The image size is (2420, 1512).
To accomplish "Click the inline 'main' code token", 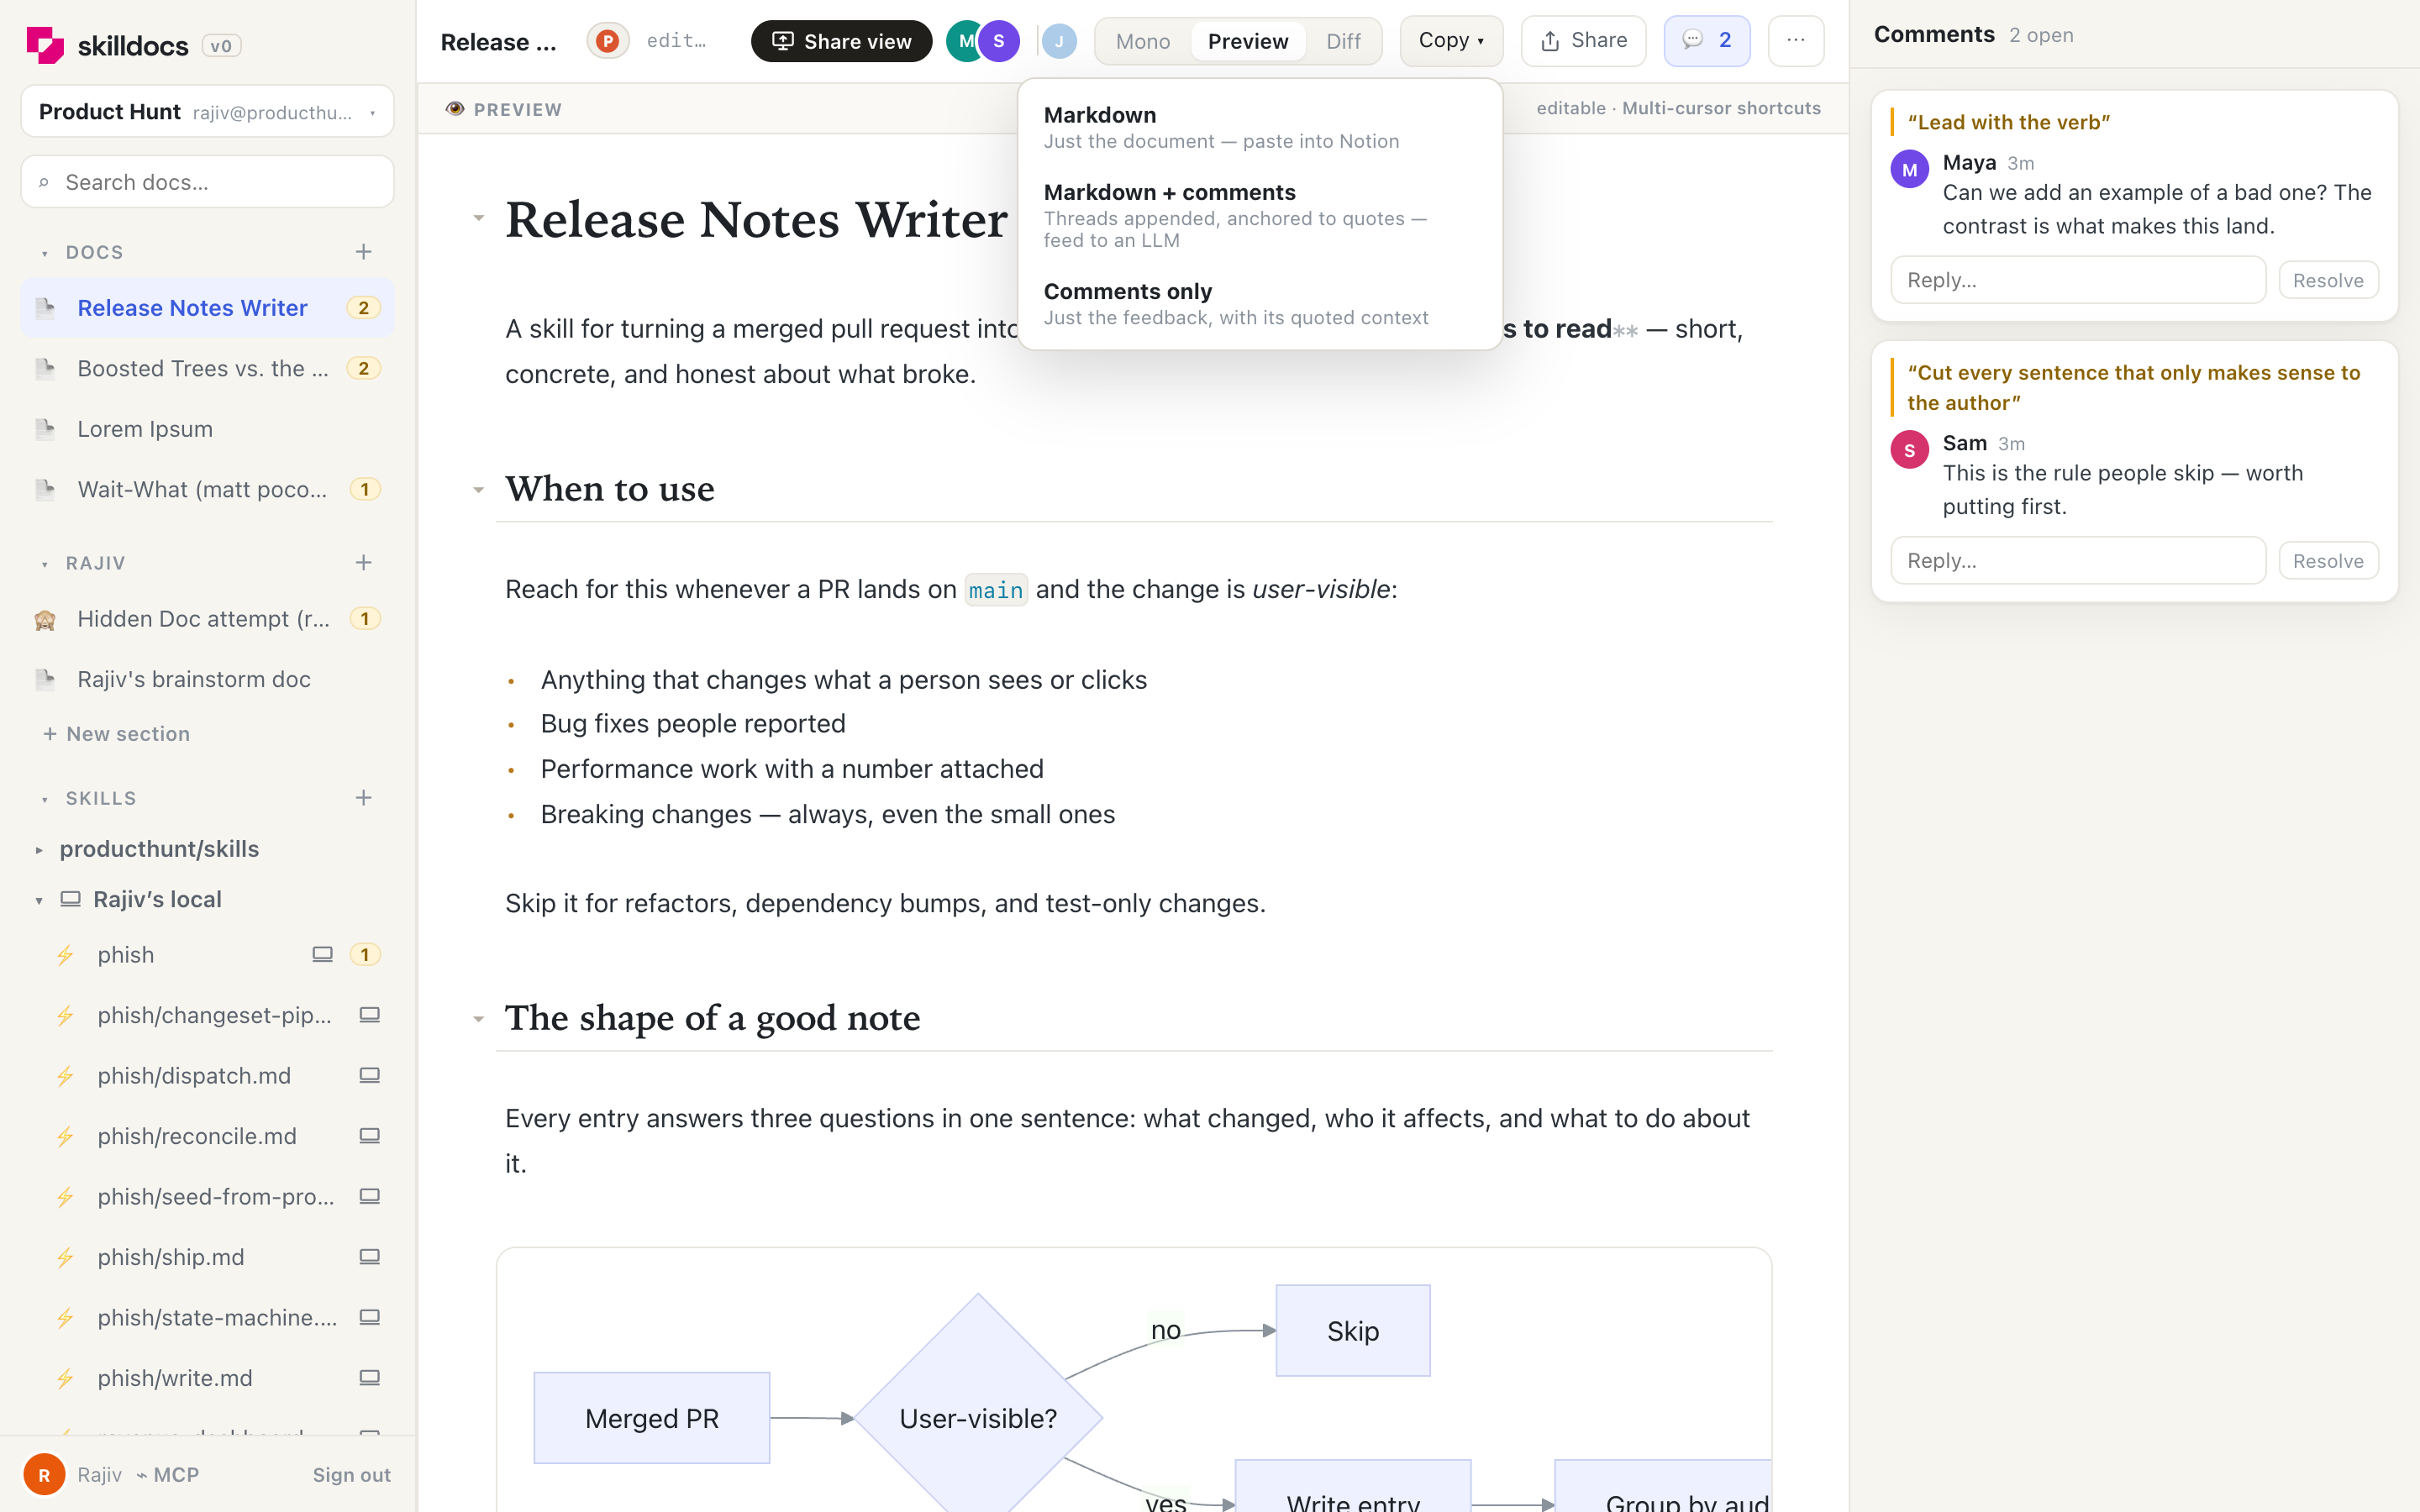I will [995, 590].
